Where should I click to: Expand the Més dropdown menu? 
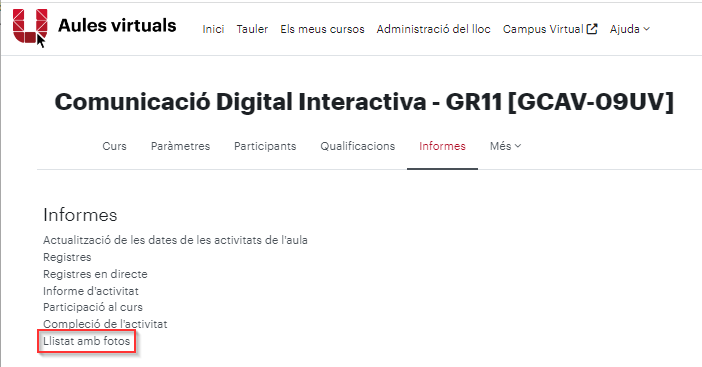505,146
